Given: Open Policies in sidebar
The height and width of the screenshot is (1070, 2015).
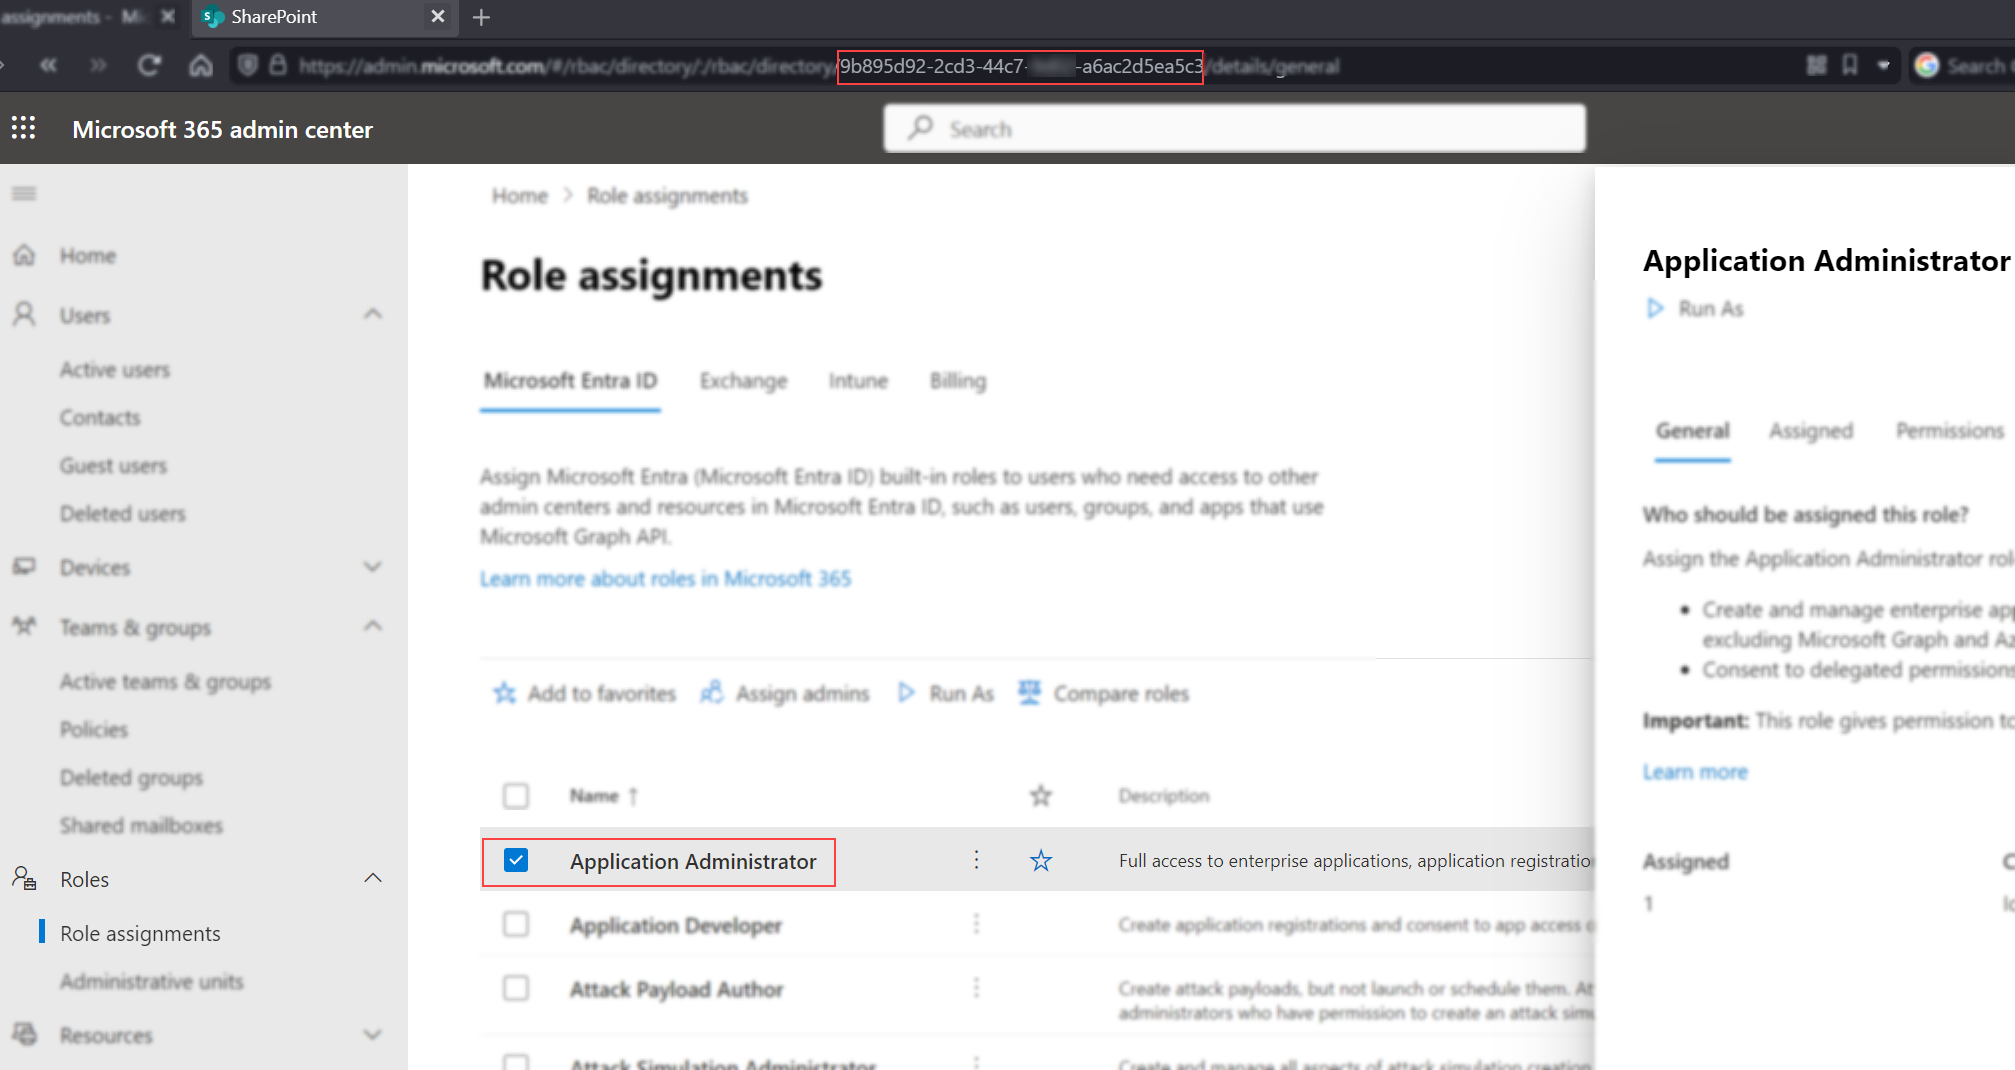Looking at the screenshot, I should coord(94,730).
